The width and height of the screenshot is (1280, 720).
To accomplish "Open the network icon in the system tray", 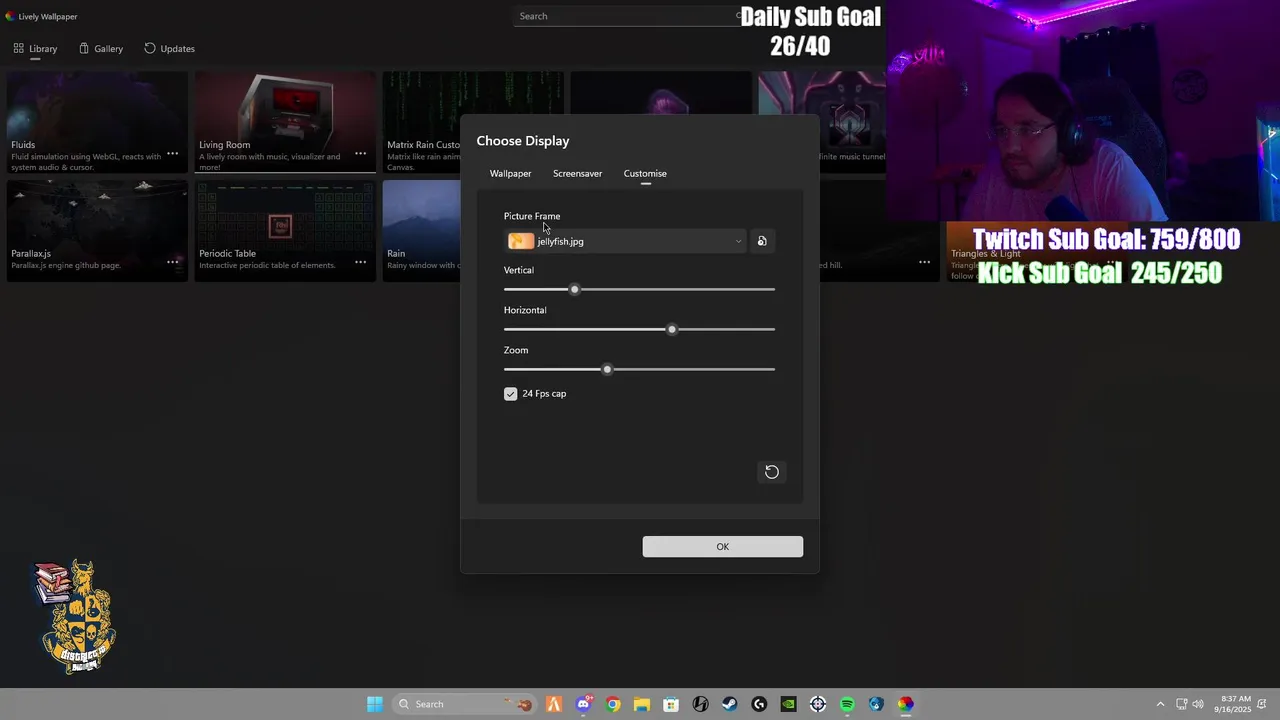I will pos(1181,704).
